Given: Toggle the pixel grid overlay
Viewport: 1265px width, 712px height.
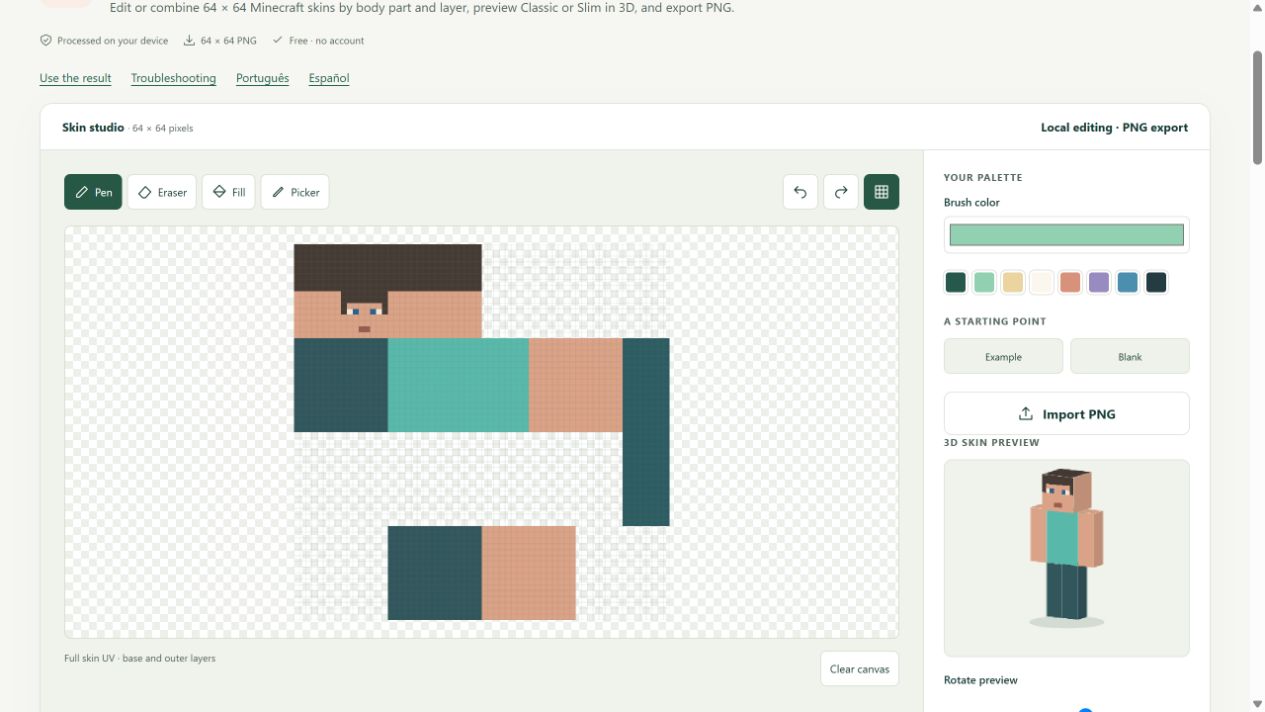Looking at the screenshot, I should point(881,192).
